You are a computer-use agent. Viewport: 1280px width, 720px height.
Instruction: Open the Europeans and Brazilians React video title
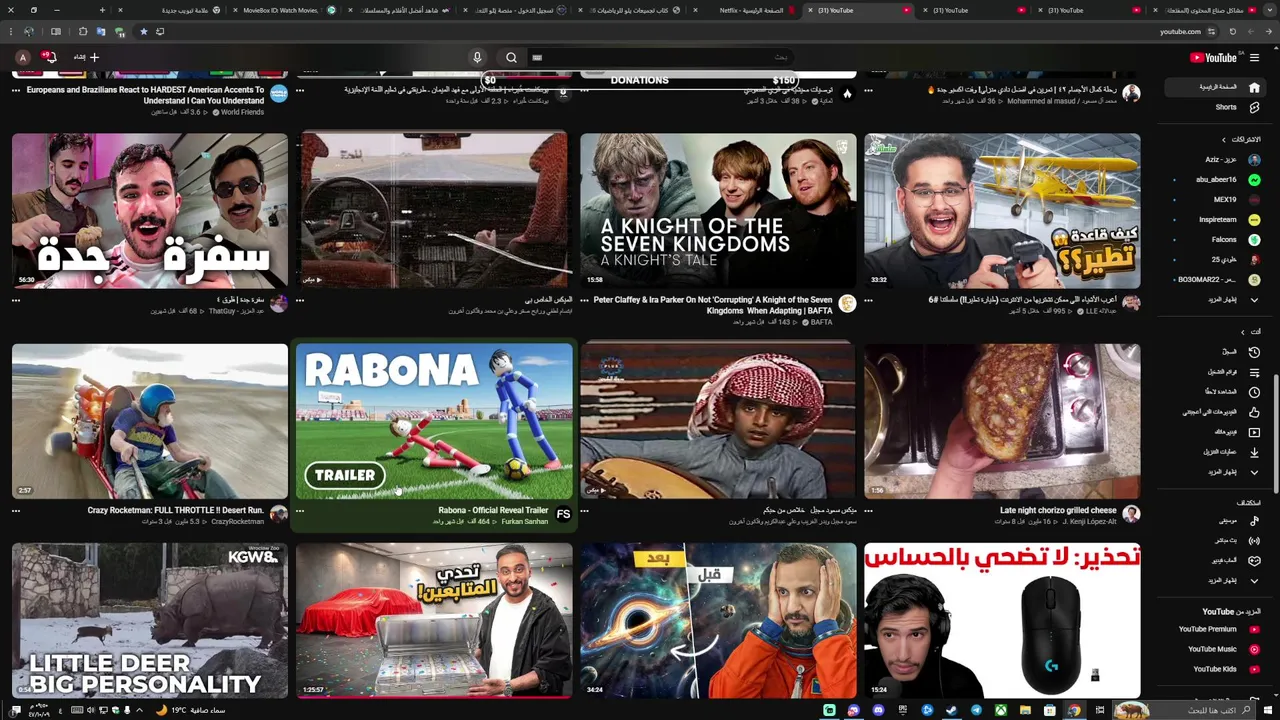[145, 95]
